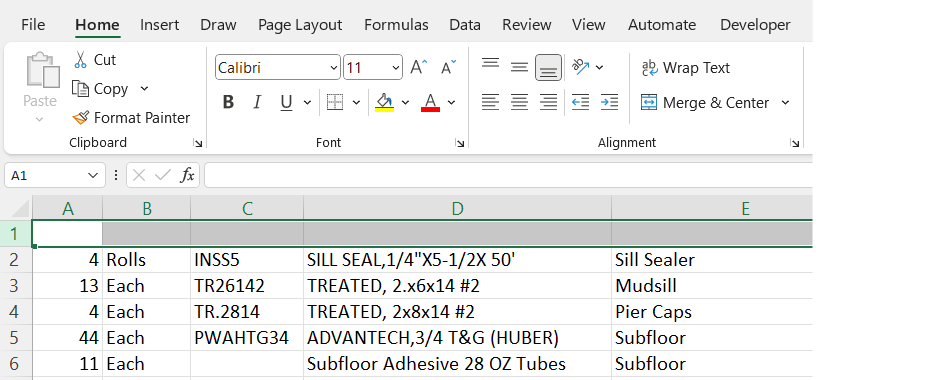Screen dimensions: 943x380
Task: Click the Increase Indent icon
Action: click(x=609, y=103)
